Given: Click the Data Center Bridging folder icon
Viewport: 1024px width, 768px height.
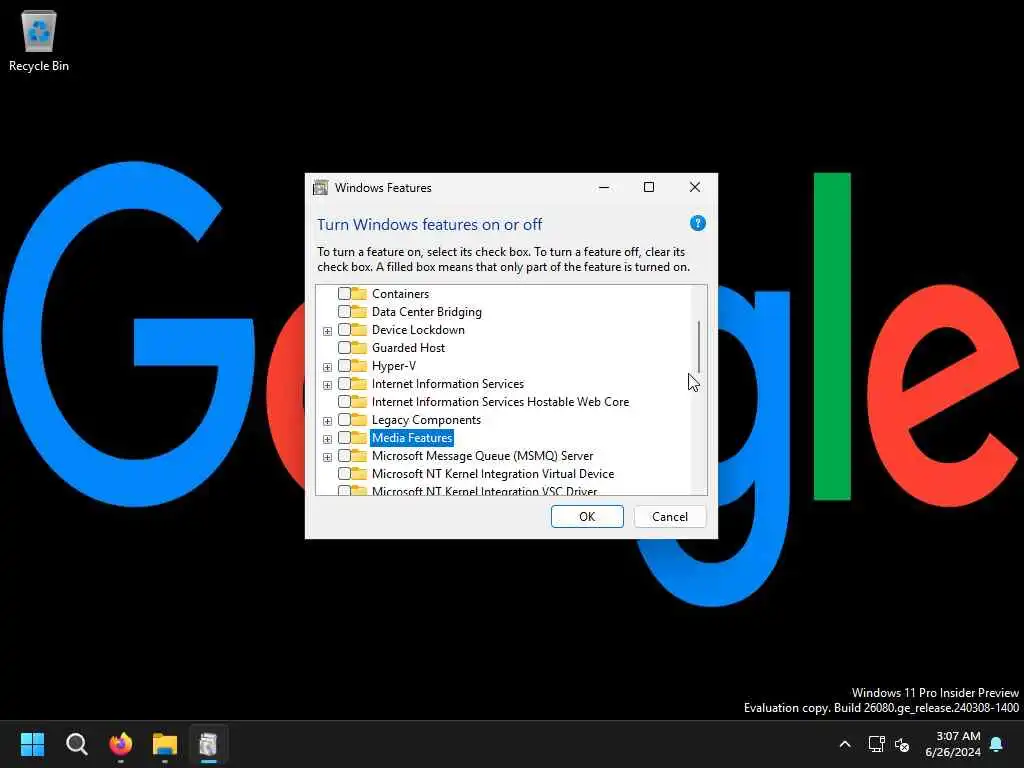Looking at the screenshot, I should pyautogui.click(x=359, y=312).
